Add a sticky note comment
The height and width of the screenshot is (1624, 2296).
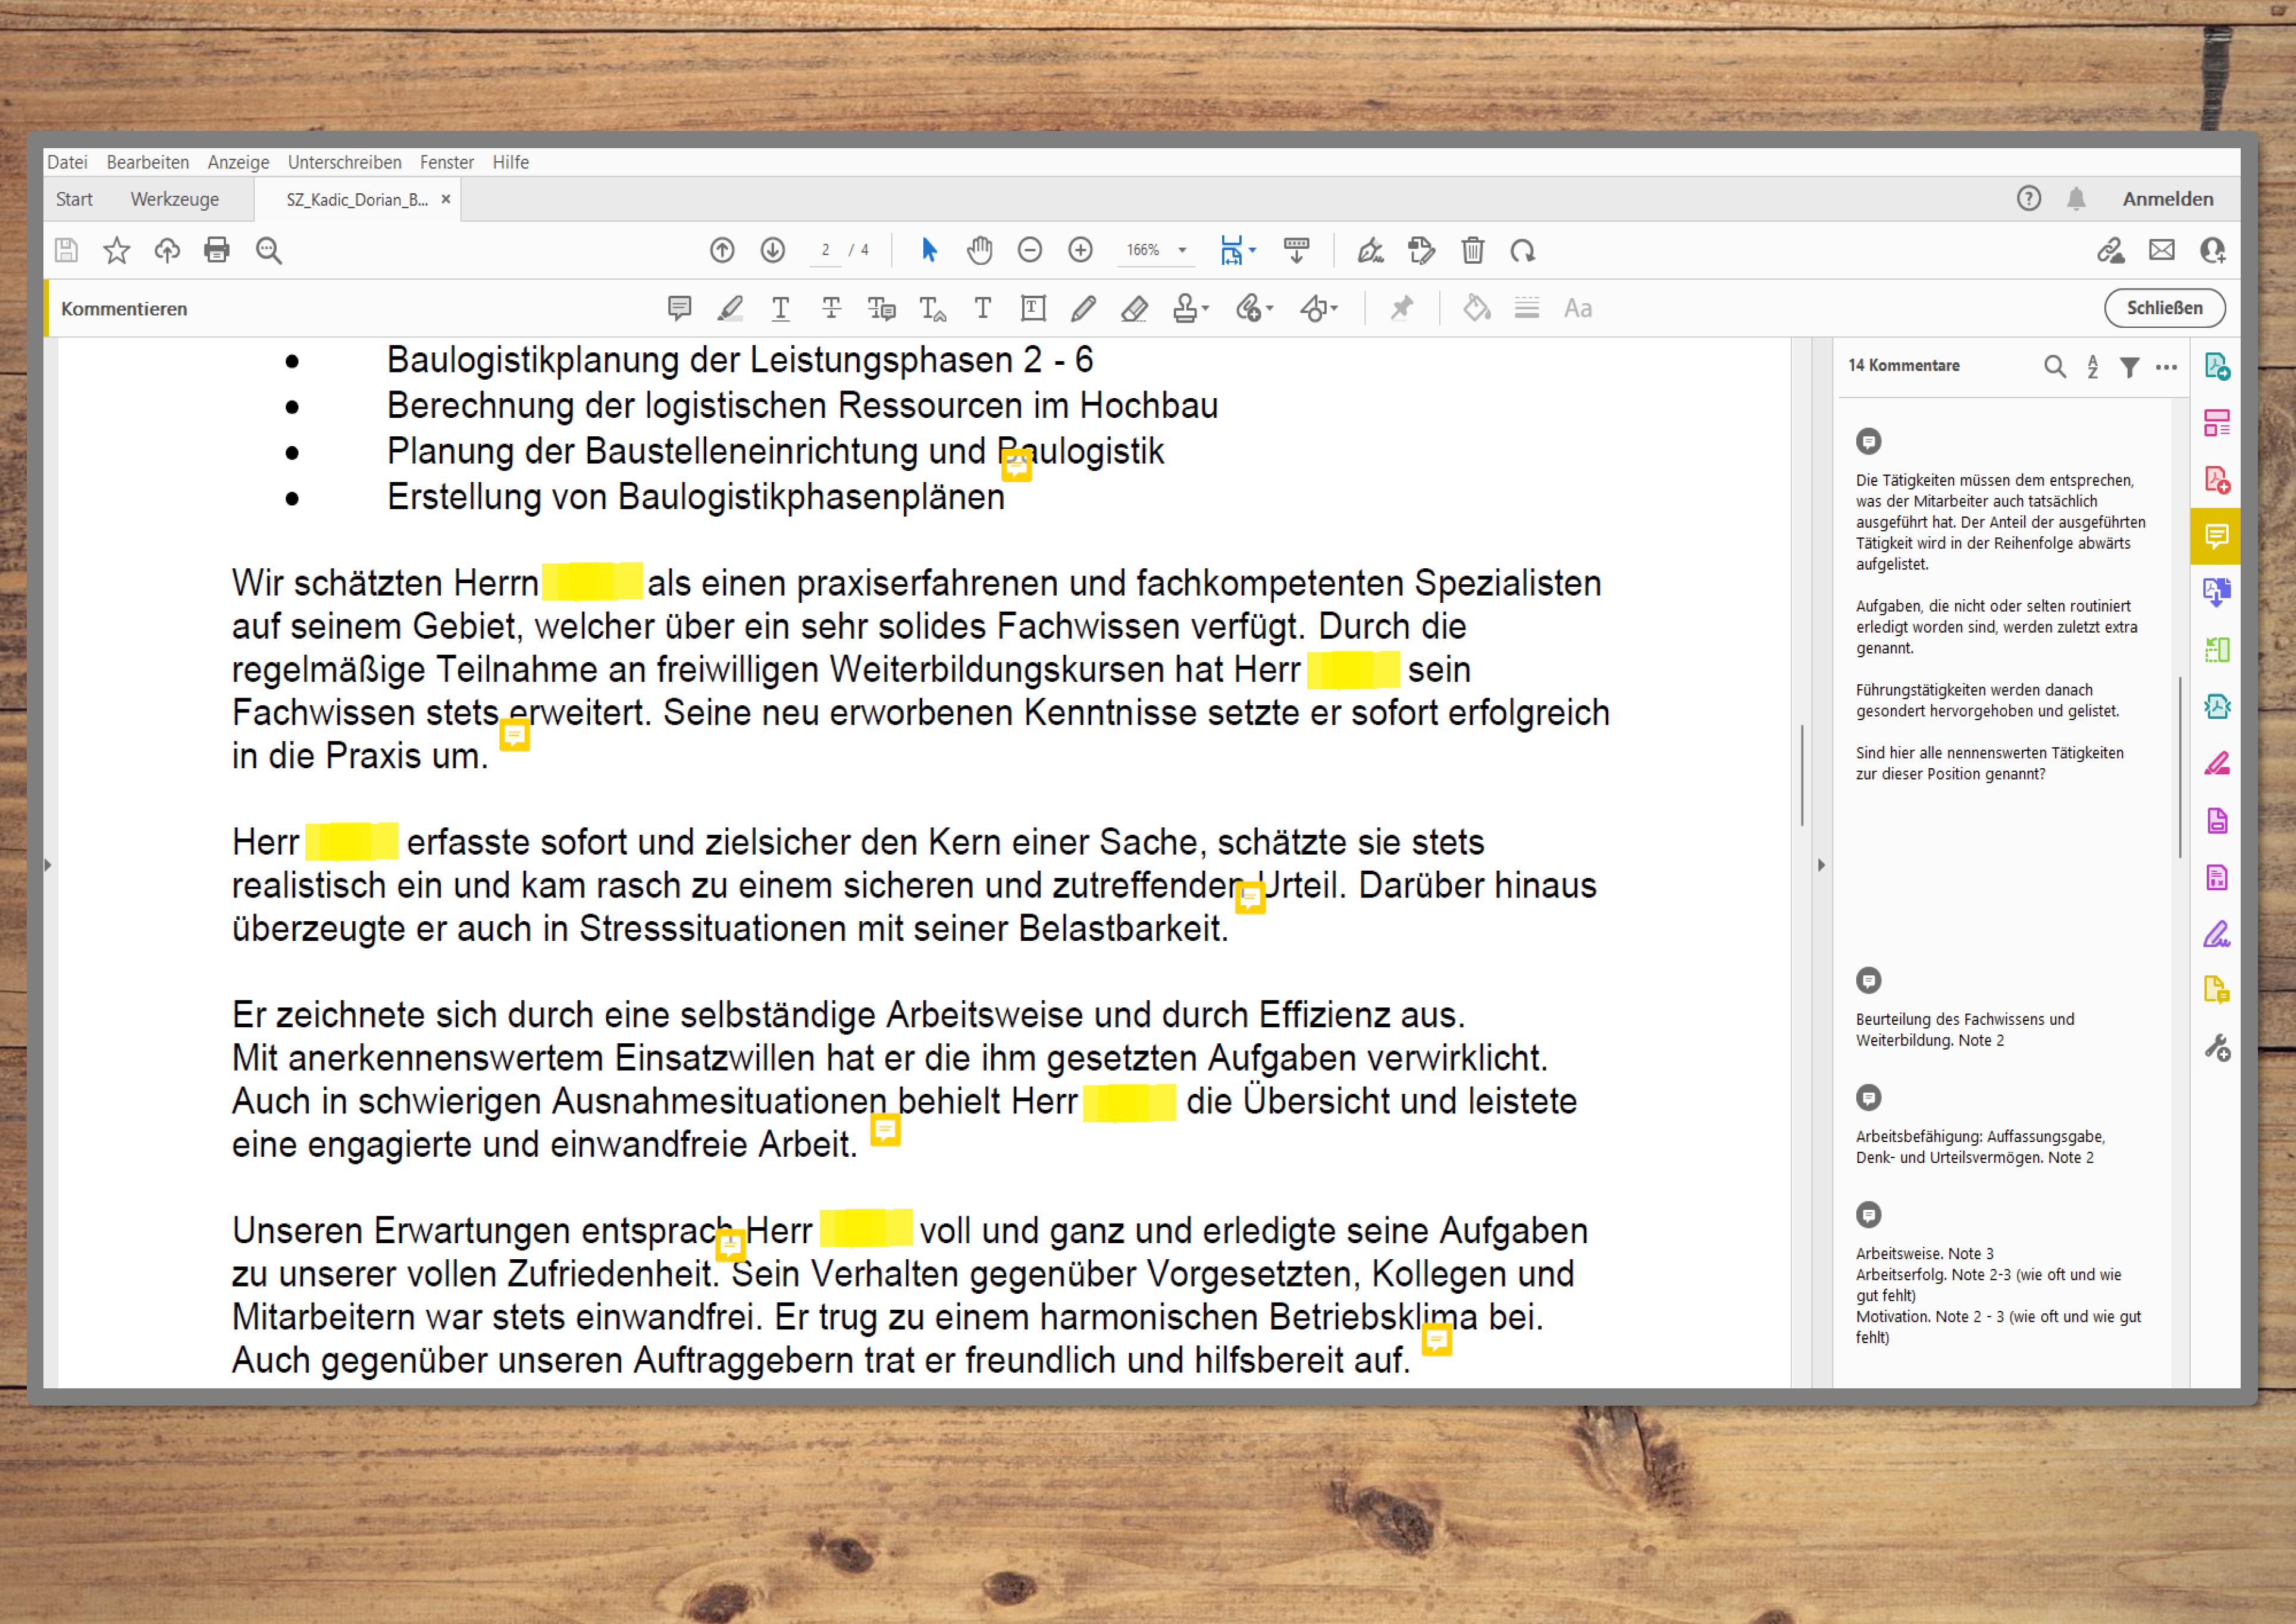click(x=679, y=308)
